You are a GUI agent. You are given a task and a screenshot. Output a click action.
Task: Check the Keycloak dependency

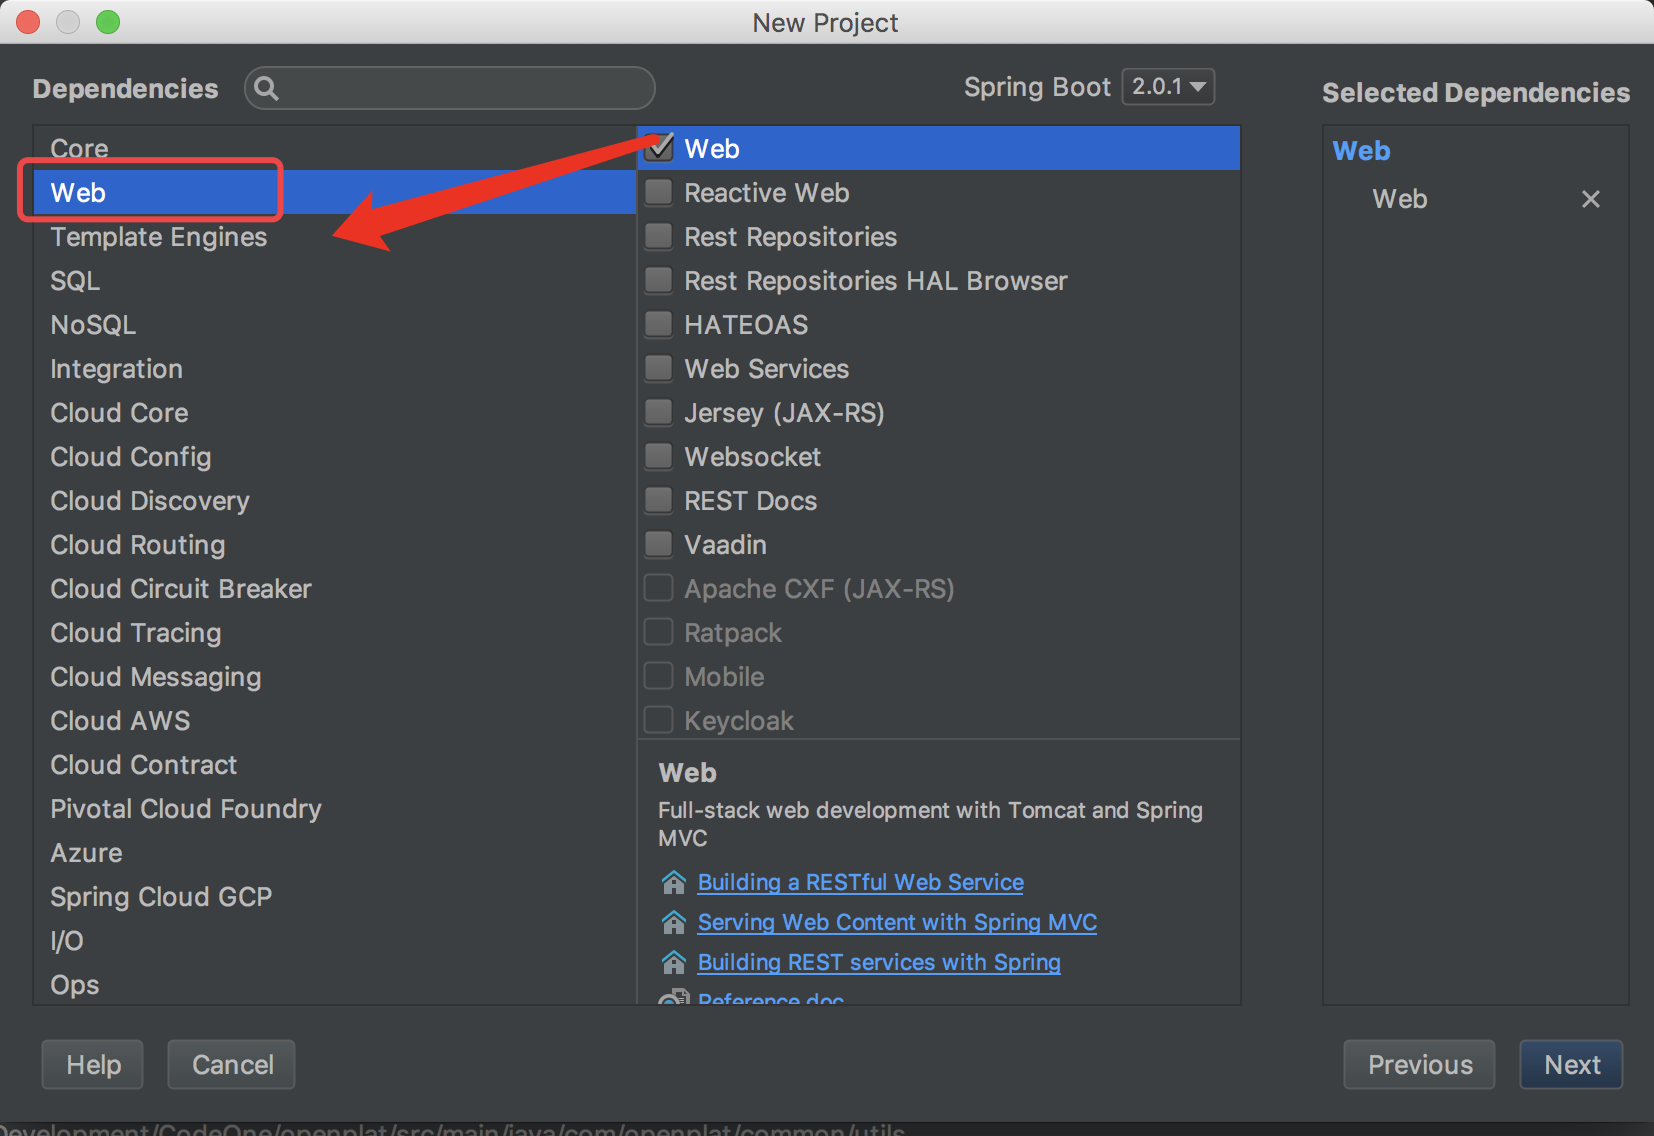pos(659,720)
